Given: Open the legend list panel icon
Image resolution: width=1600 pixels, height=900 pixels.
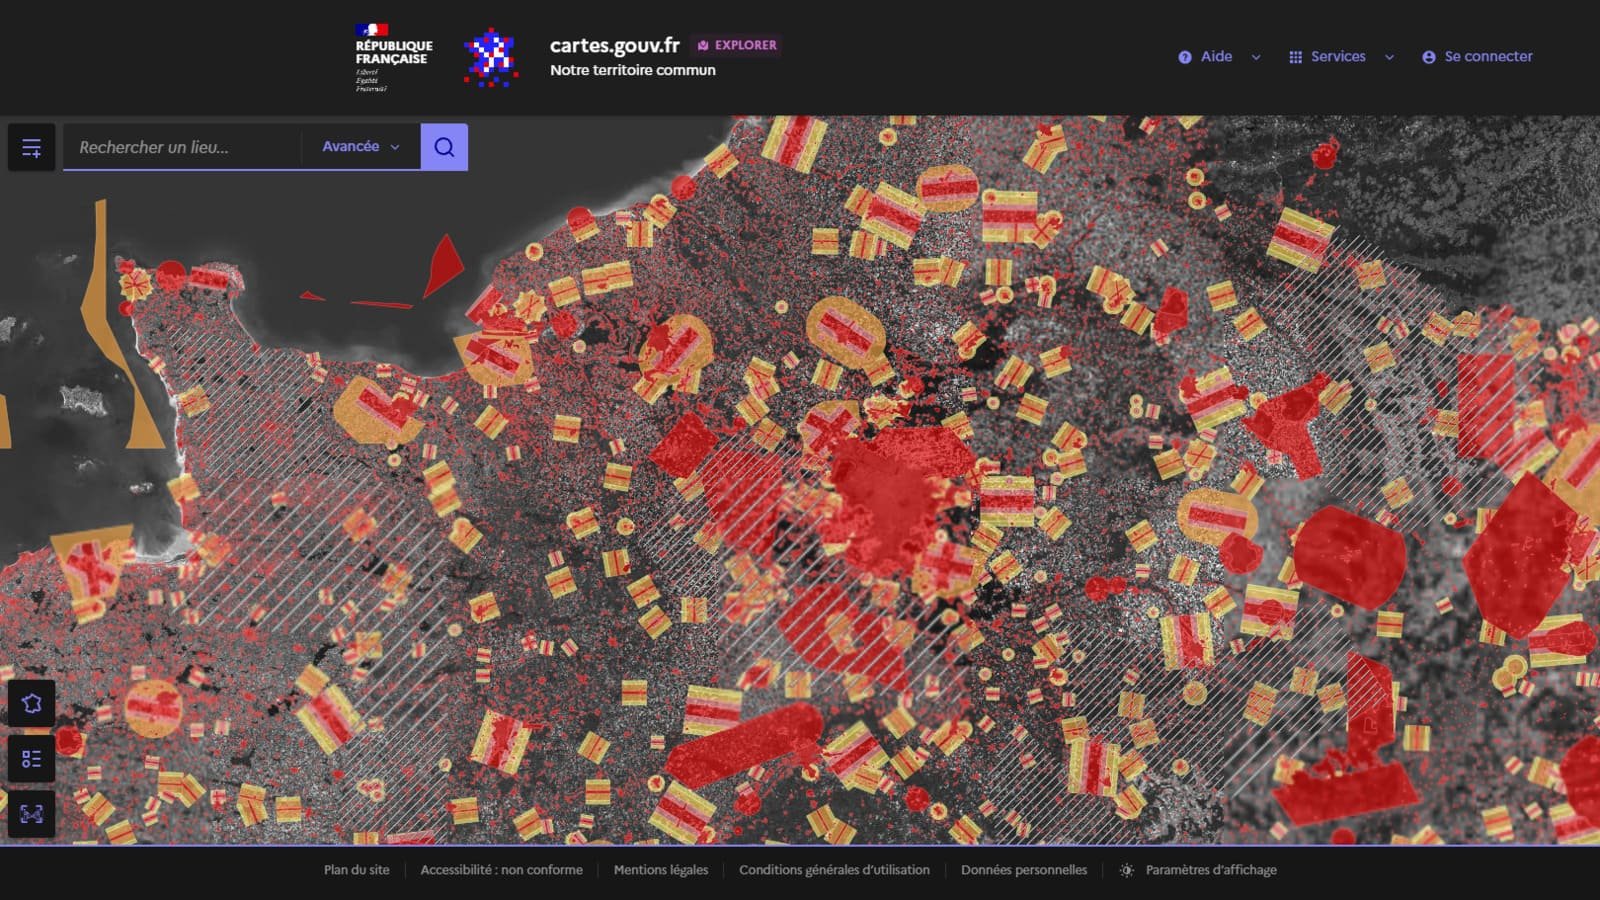Looking at the screenshot, I should pyautogui.click(x=32, y=759).
